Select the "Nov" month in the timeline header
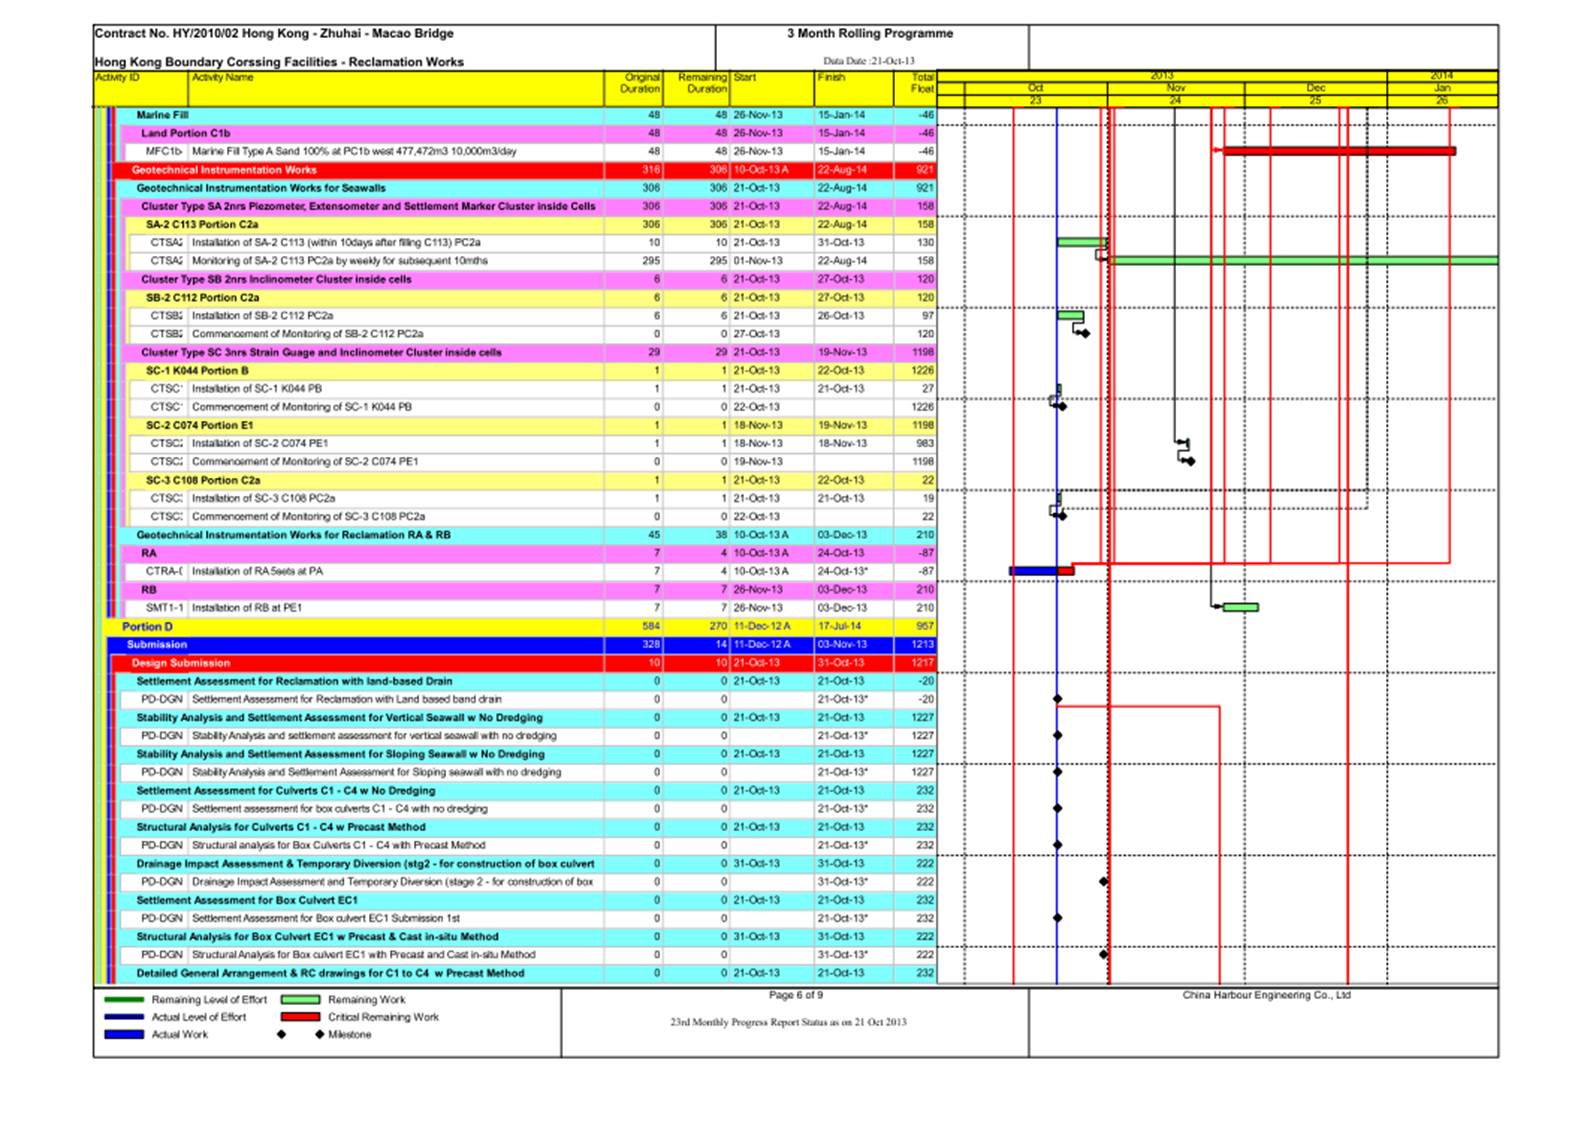This screenshot has height=1123, width=1584. [x=1176, y=88]
